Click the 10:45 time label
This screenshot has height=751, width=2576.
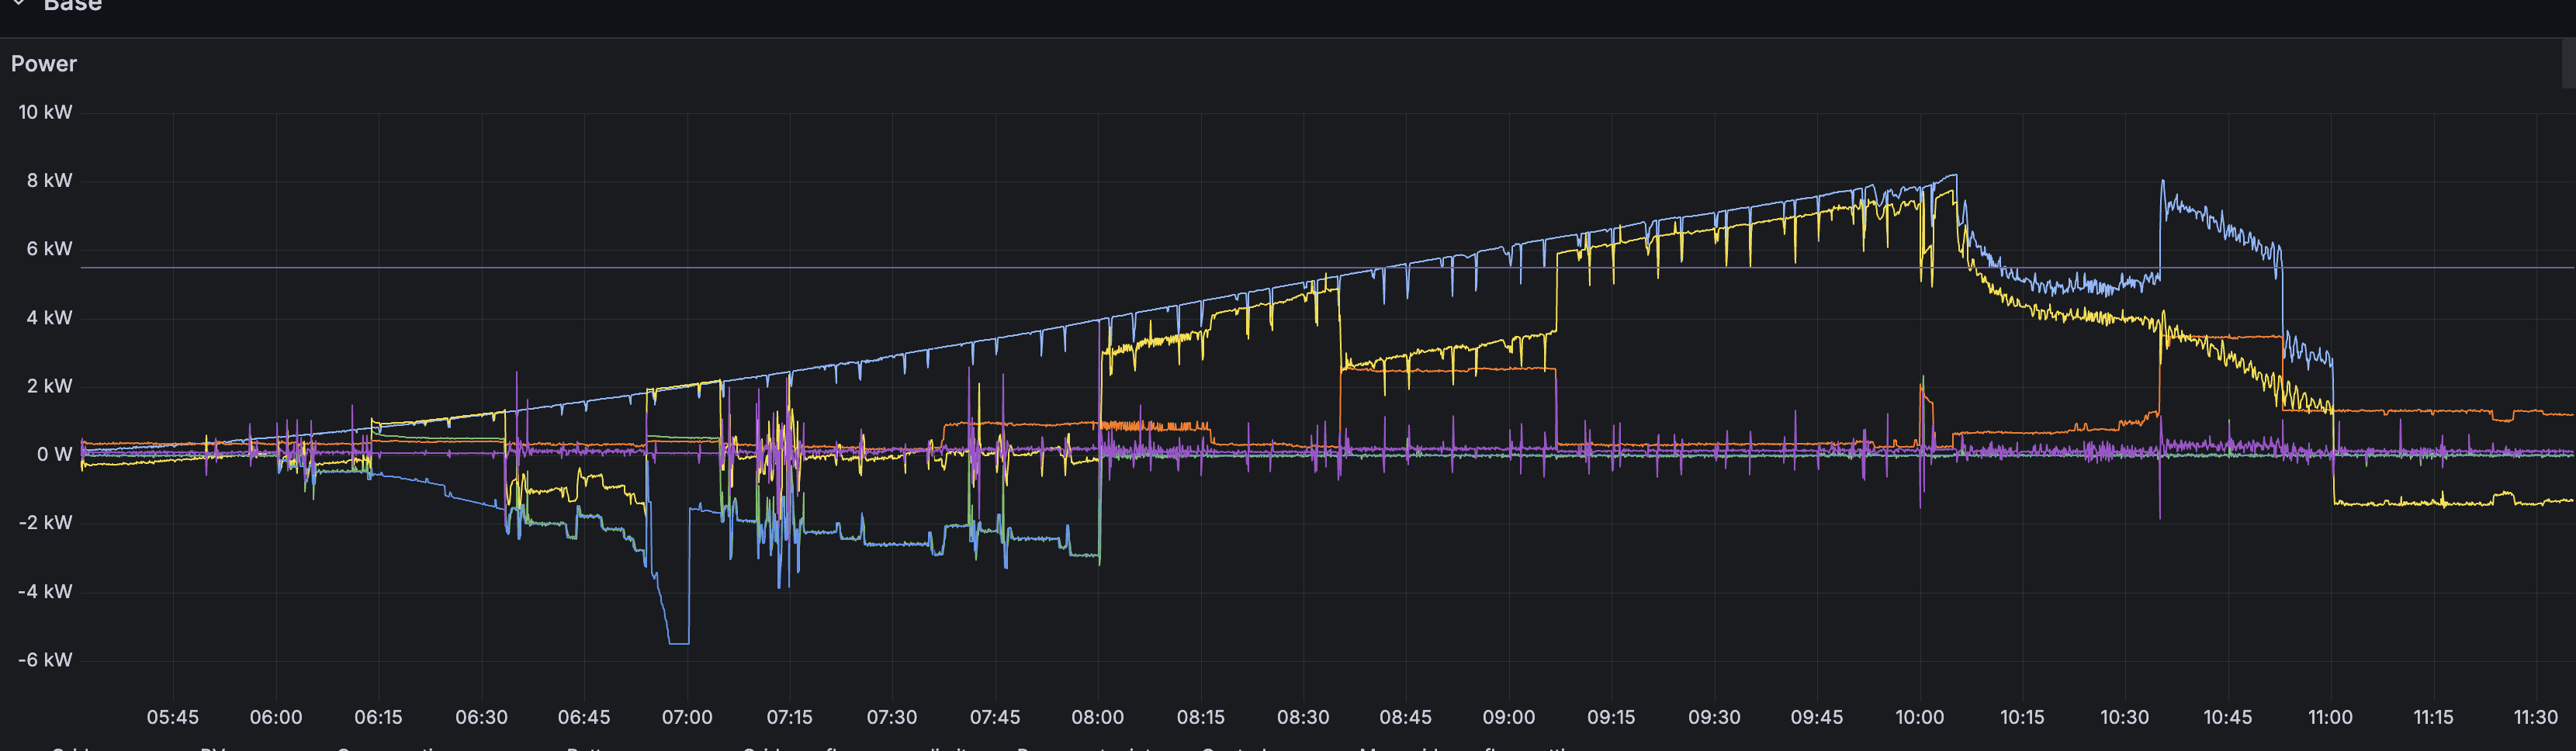(x=2228, y=717)
